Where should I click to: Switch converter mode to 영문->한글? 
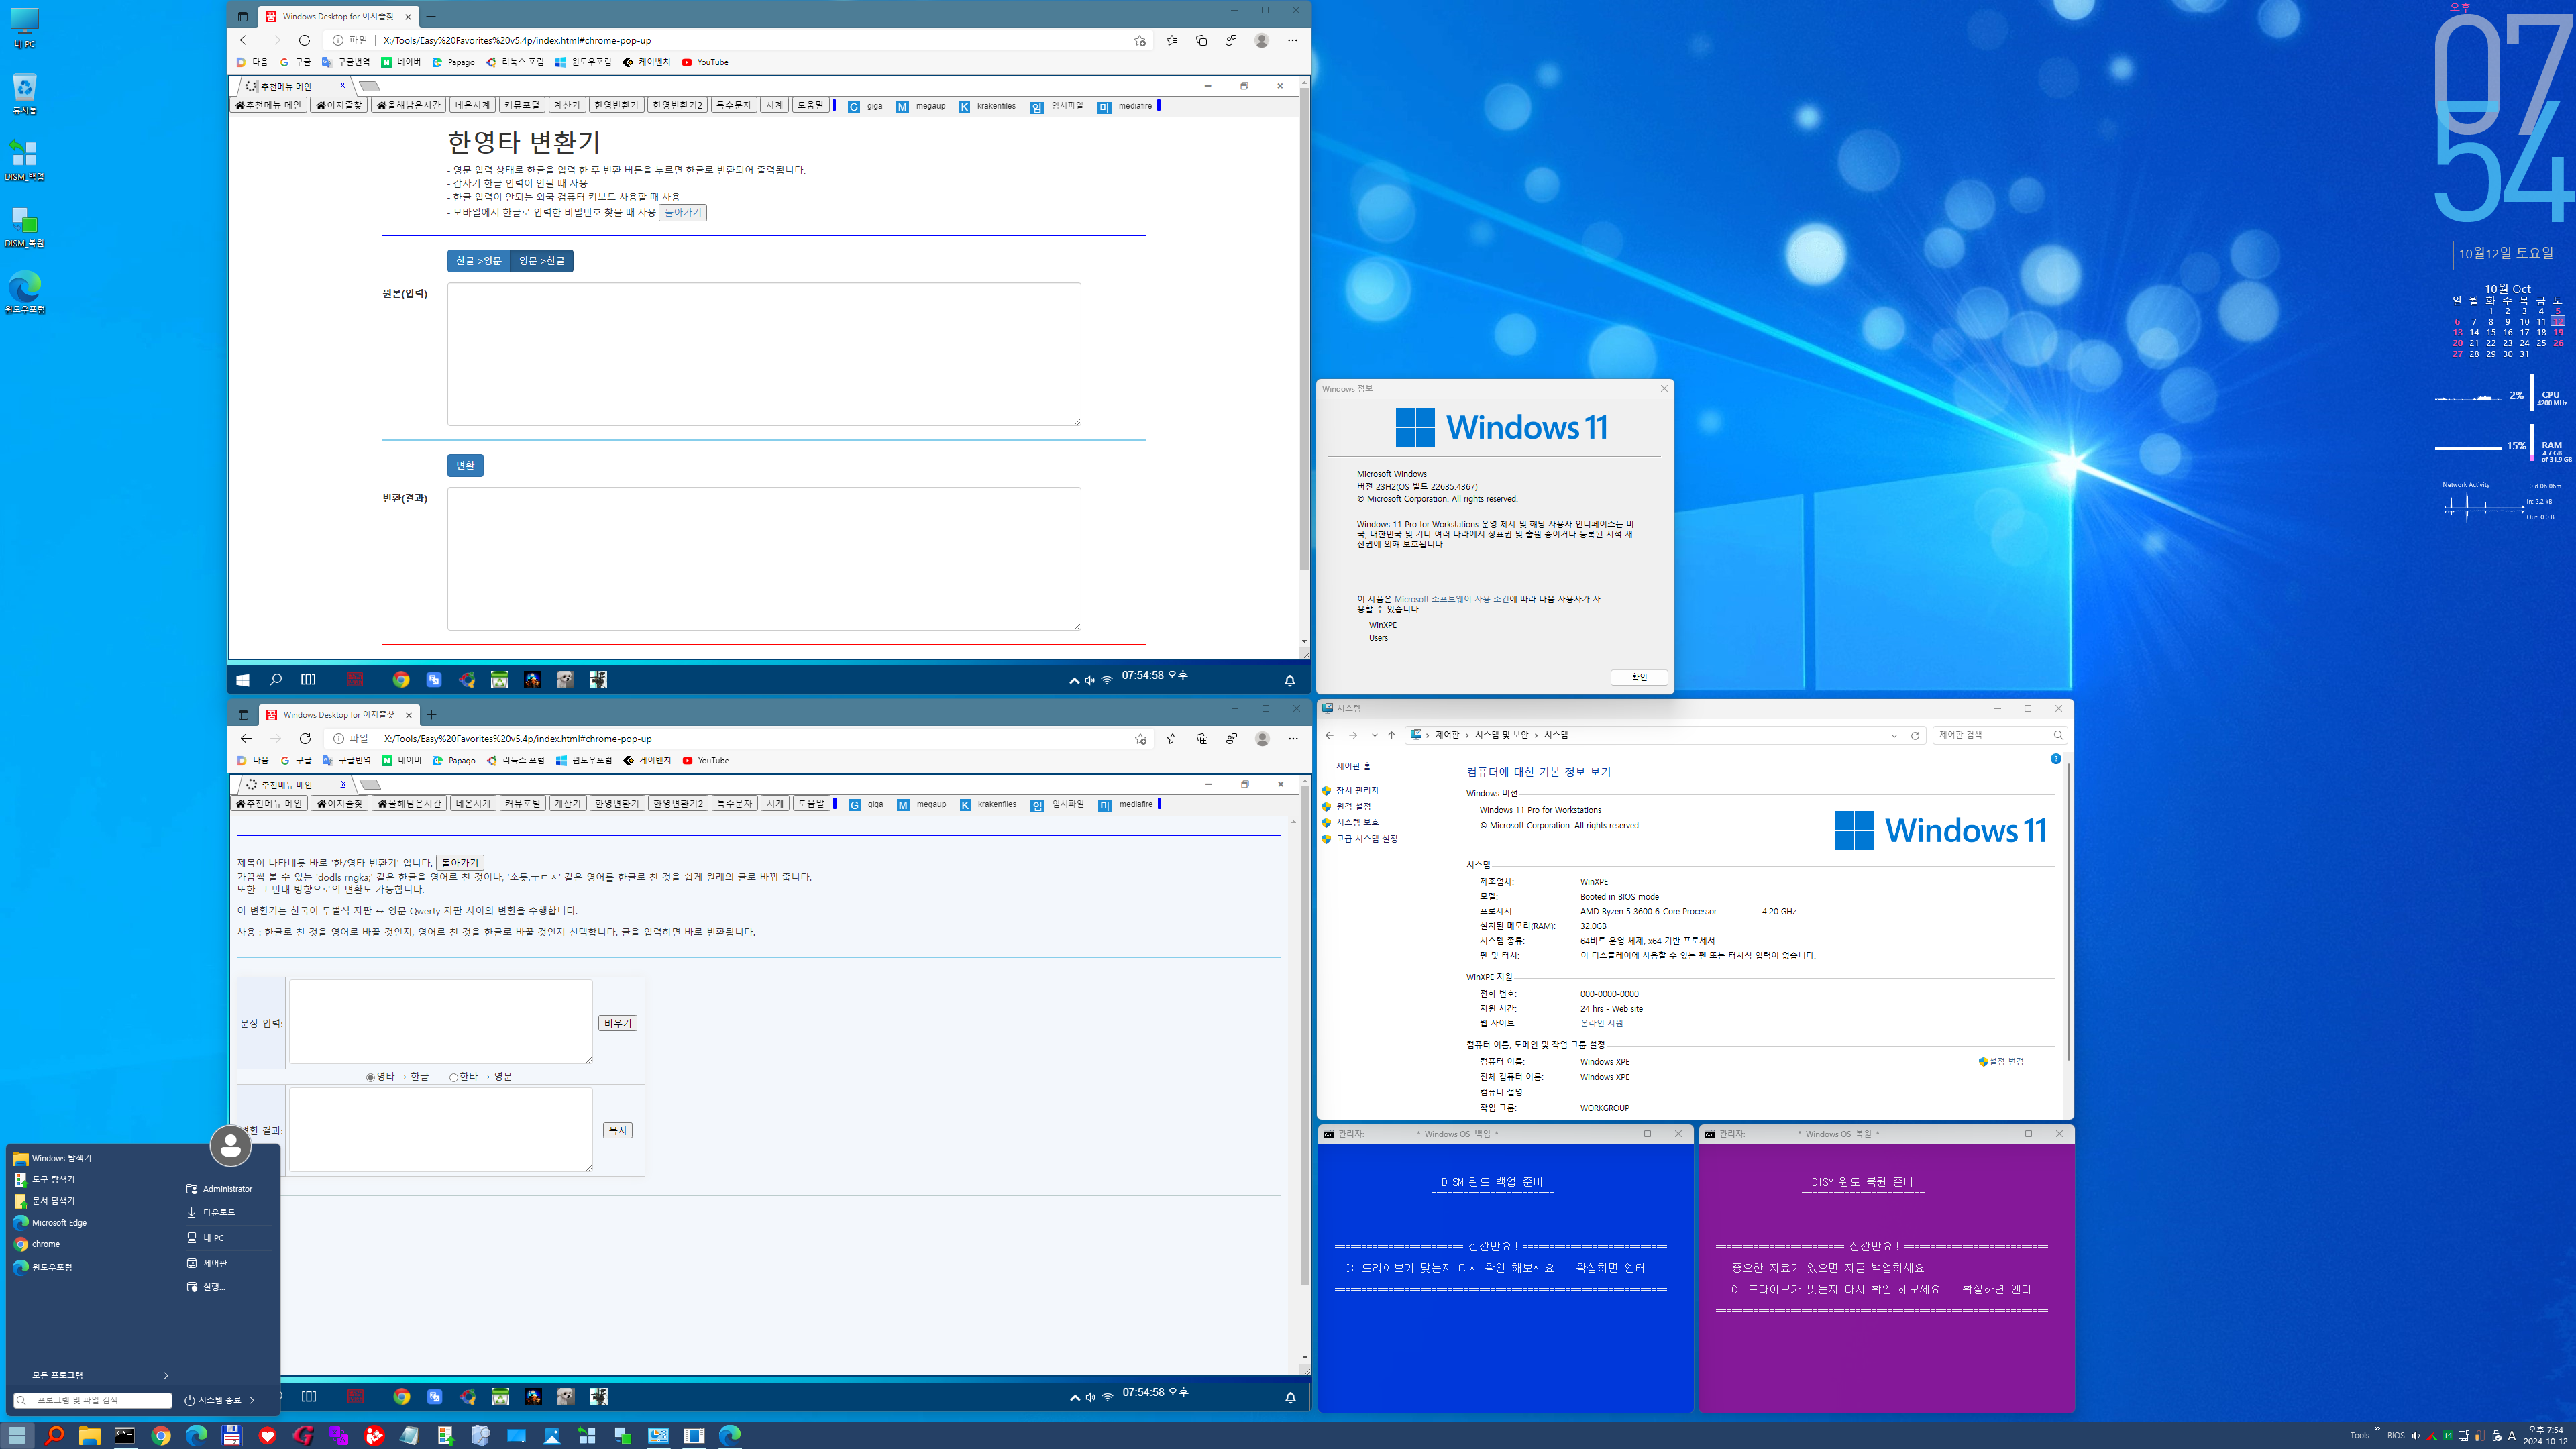(542, 261)
